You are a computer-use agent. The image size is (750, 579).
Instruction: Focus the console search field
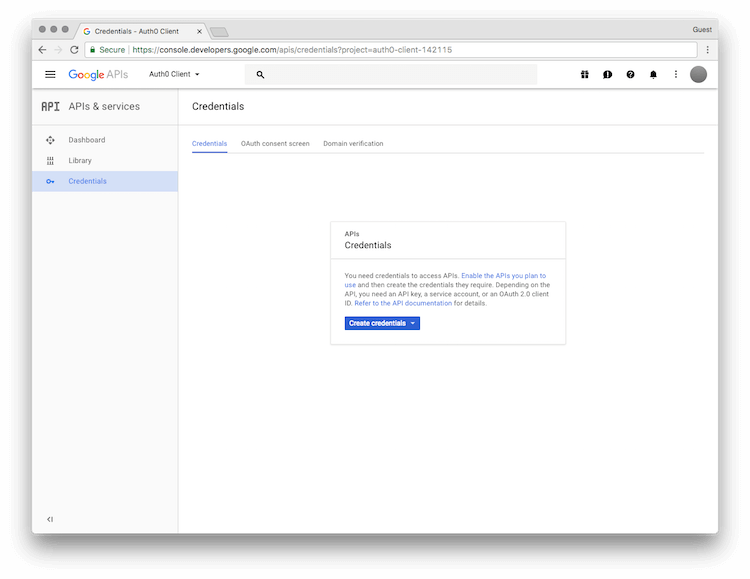(391, 75)
